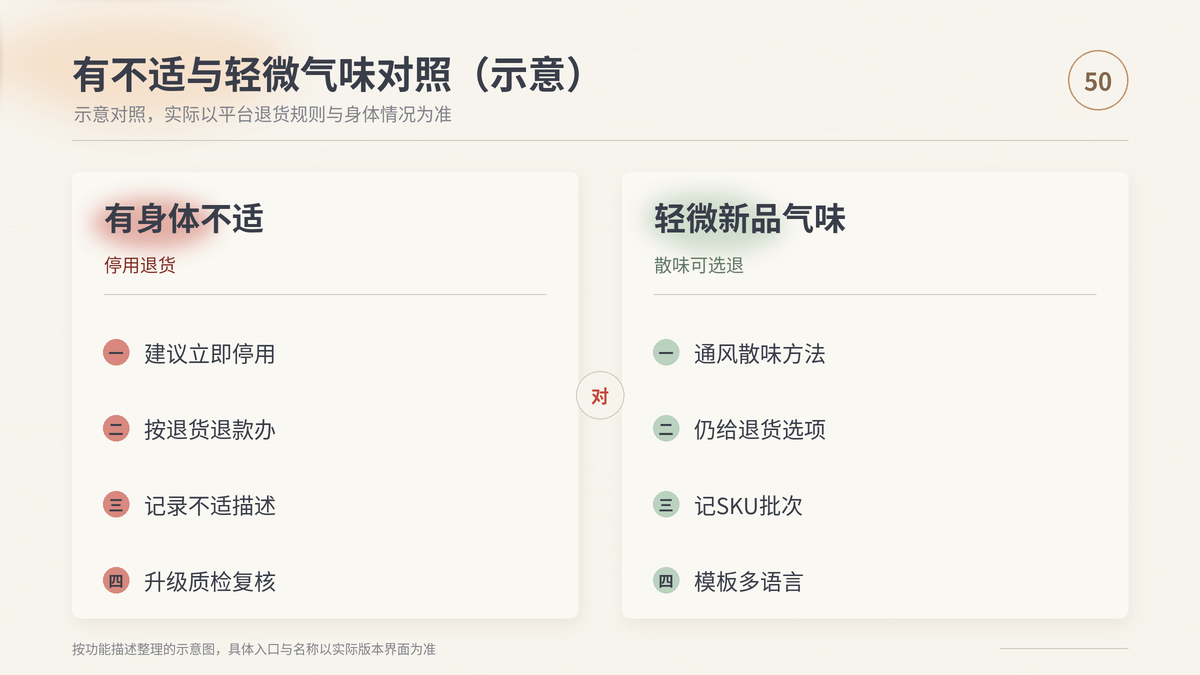Click green bullet 三 beside 记SKU批次
Screen dimensions: 1200x675
point(666,505)
